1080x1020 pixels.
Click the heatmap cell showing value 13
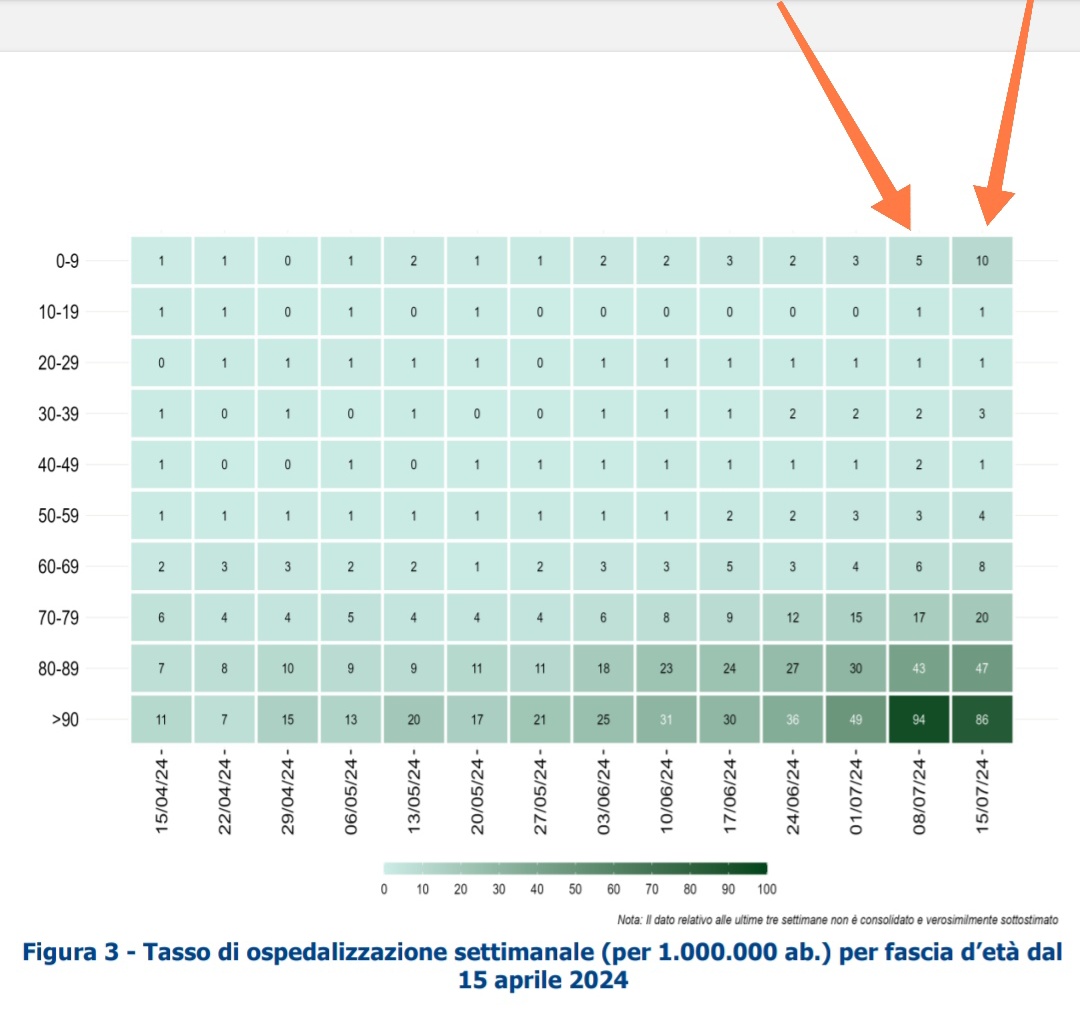(351, 720)
